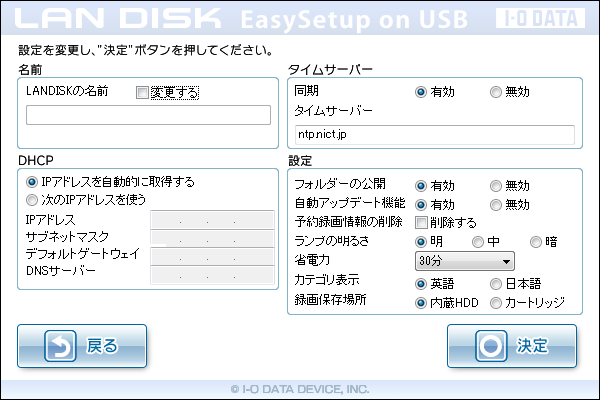
Task: Set フォルダーの公開 to 無効
Action: point(497,186)
